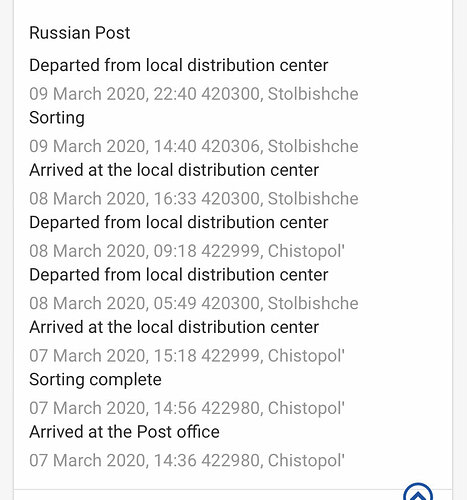Click the Arrived at the Post office status
Viewport: 467px width, 500px height.
click(x=124, y=432)
